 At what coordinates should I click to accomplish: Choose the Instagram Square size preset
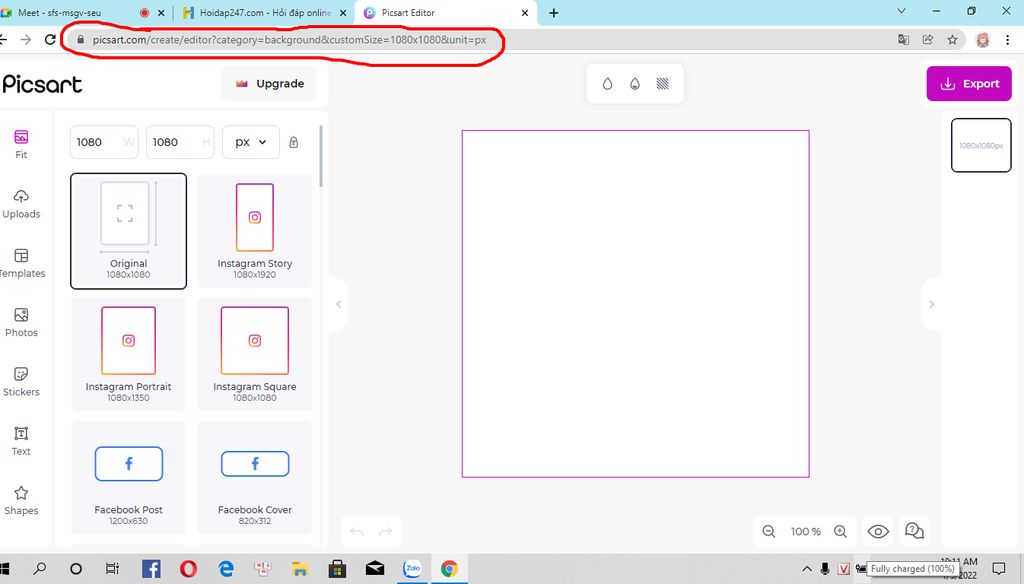pos(255,354)
